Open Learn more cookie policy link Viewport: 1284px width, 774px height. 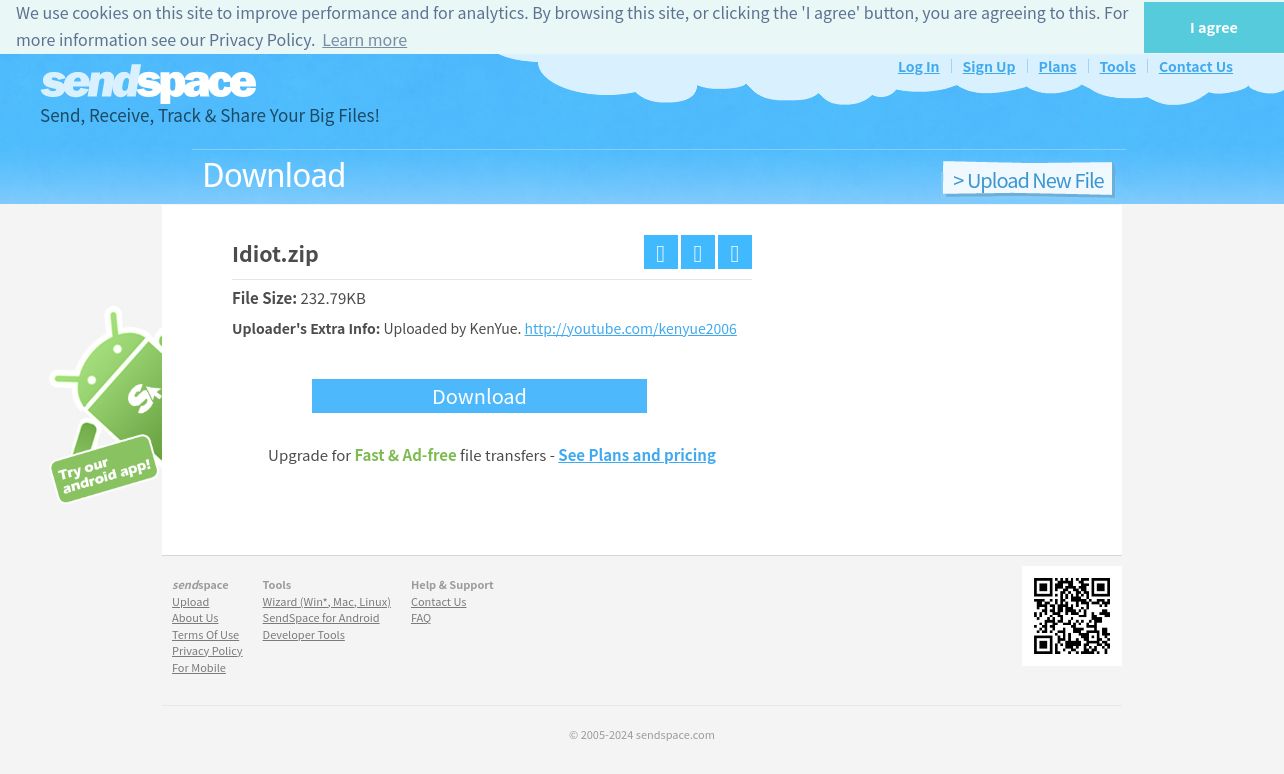(x=364, y=40)
